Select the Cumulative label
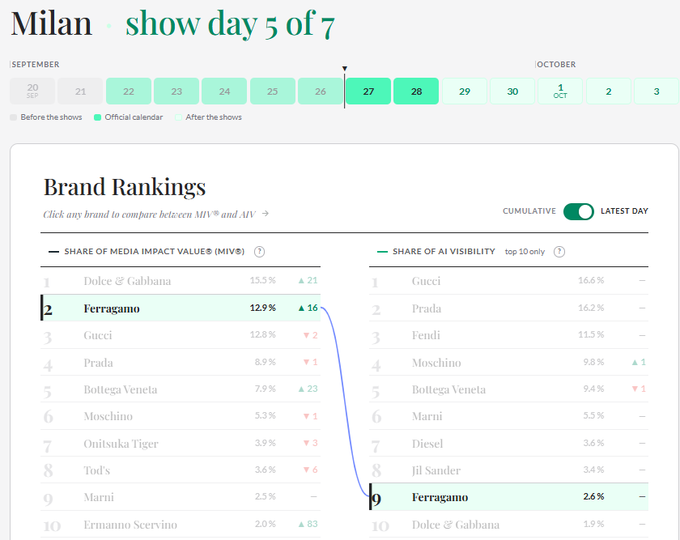The width and height of the screenshot is (680, 540). tap(529, 211)
